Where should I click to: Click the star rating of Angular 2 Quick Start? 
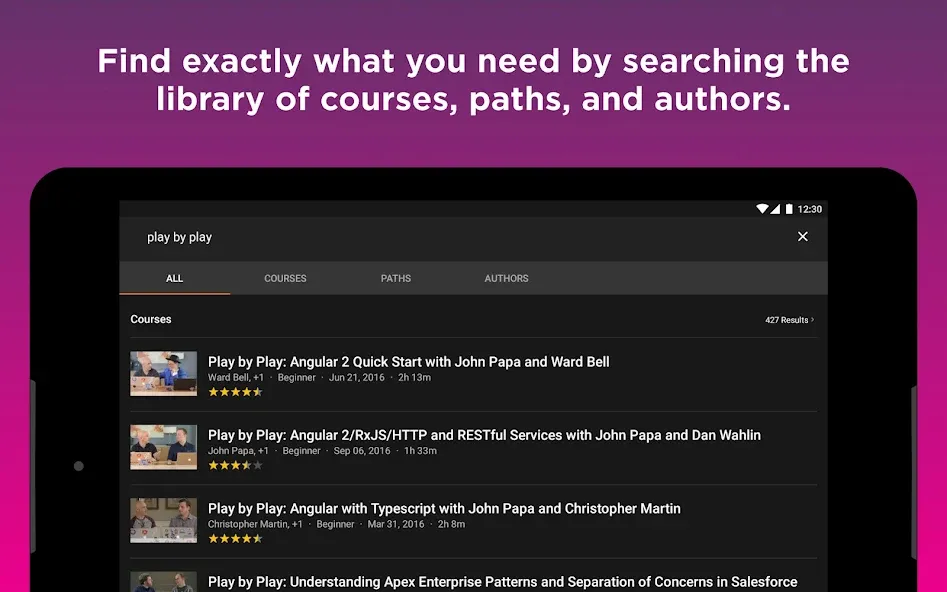236,392
